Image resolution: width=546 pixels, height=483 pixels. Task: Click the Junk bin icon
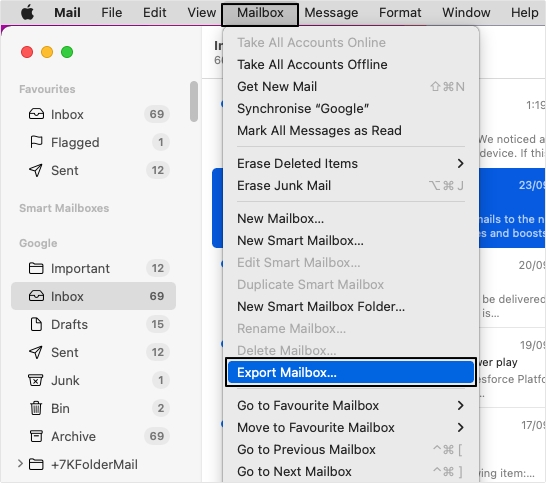click(36, 380)
